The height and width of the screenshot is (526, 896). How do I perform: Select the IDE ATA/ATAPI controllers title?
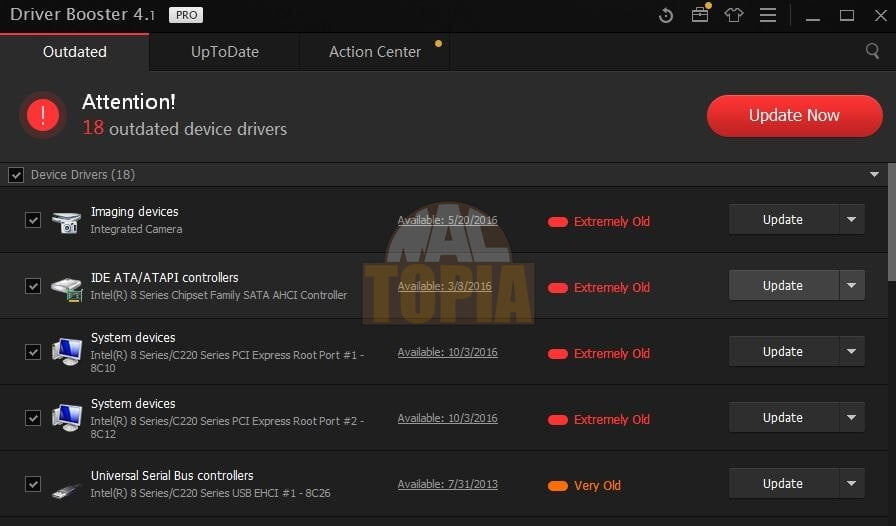coord(165,277)
